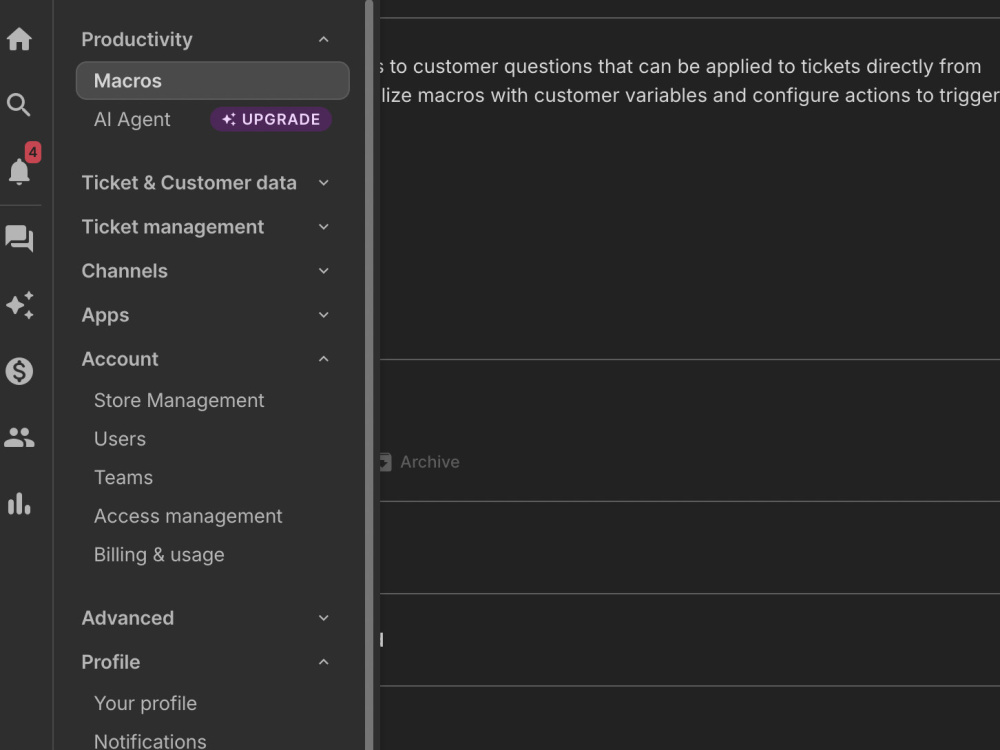
Task: Open Store Management settings
Action: [179, 401]
